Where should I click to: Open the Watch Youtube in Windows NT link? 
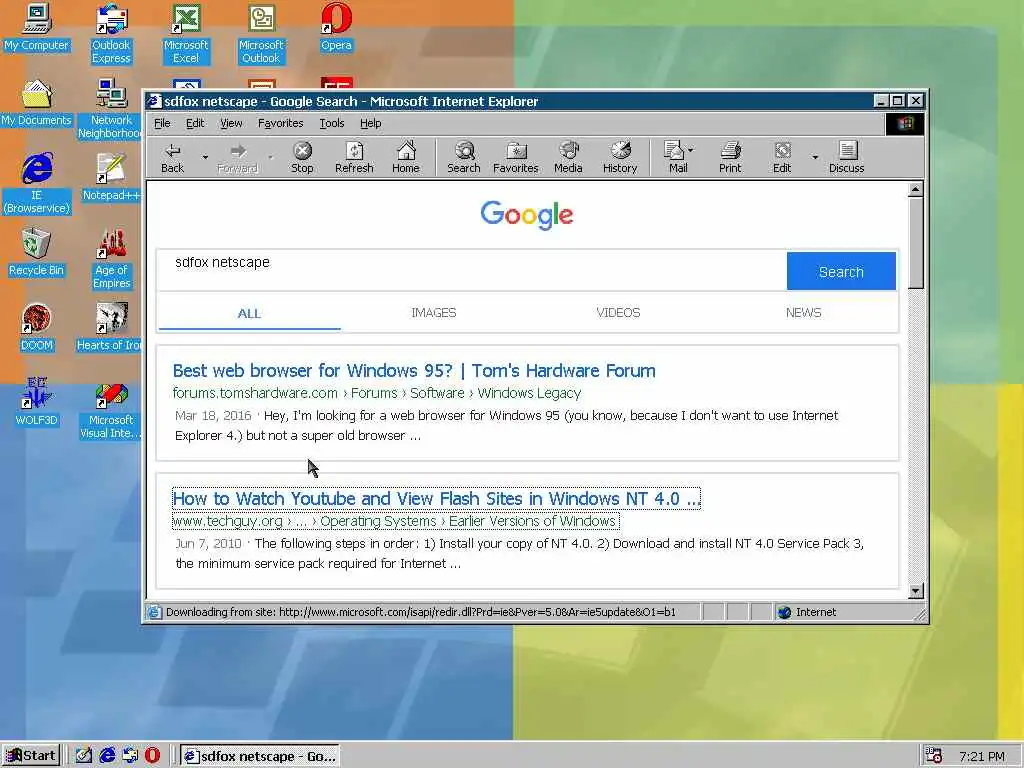tap(436, 499)
